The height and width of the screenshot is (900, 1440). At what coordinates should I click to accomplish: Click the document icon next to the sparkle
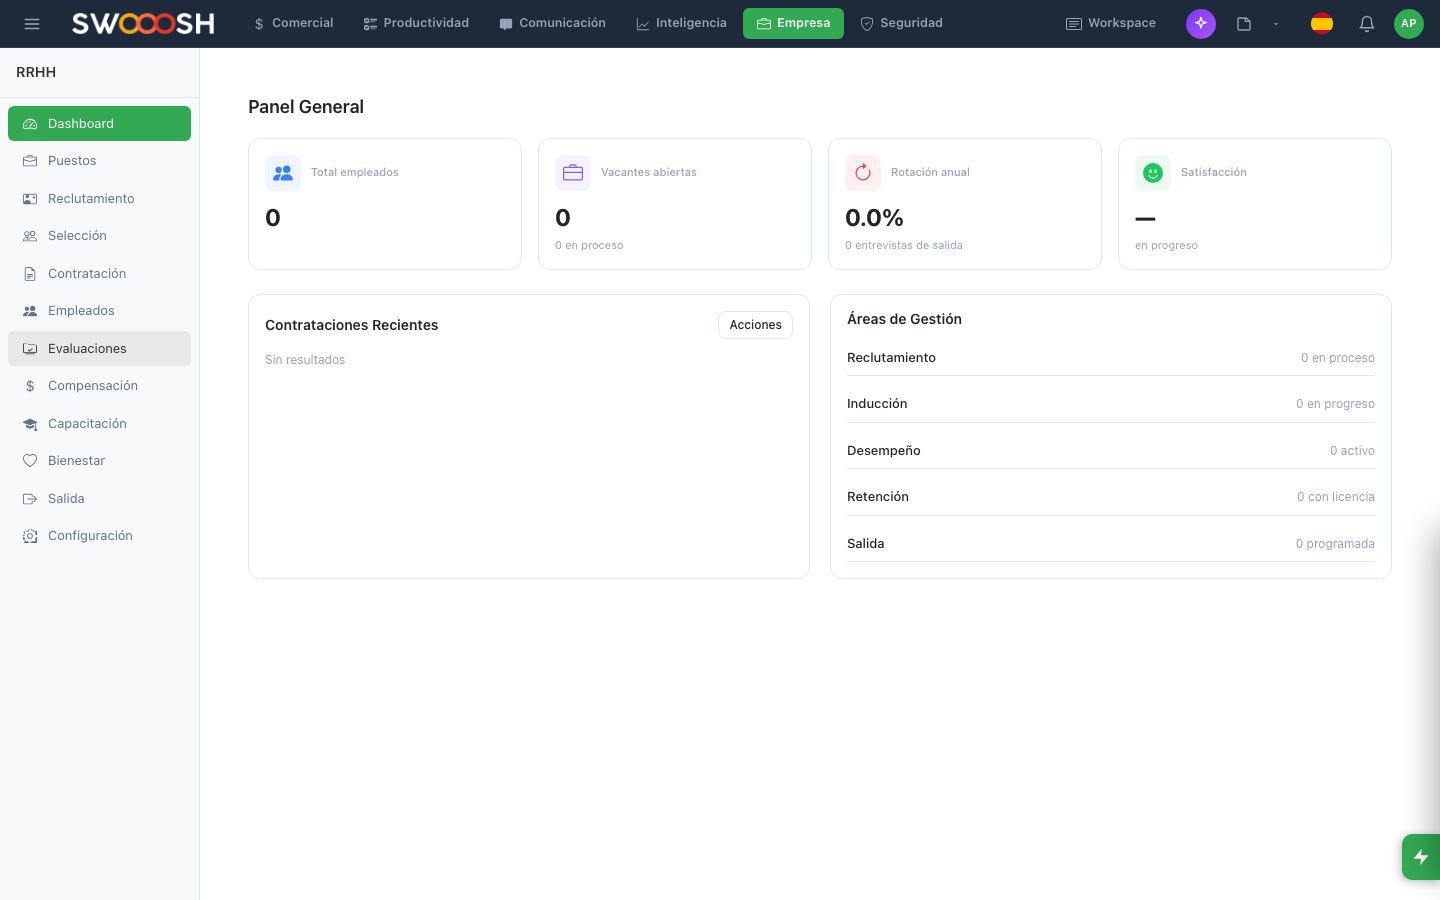[x=1243, y=23]
